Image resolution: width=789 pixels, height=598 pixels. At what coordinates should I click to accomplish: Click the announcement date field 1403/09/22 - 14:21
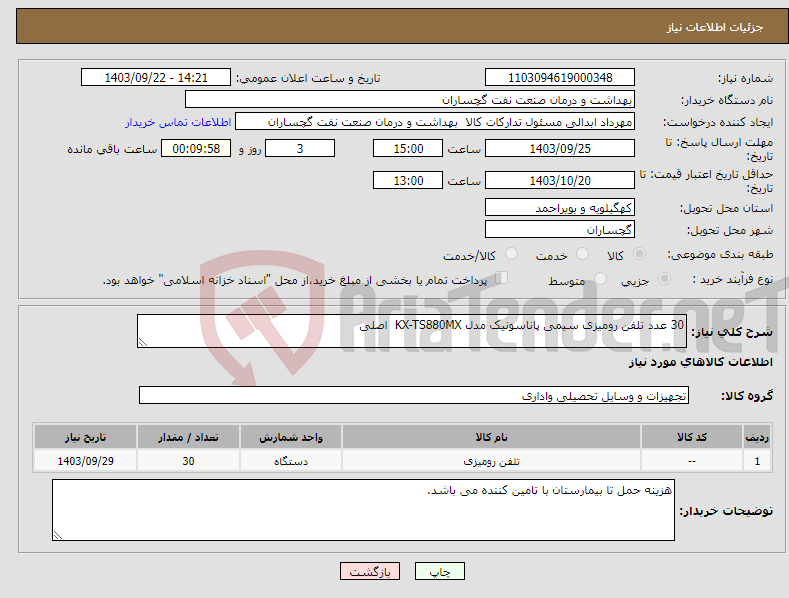pos(156,78)
